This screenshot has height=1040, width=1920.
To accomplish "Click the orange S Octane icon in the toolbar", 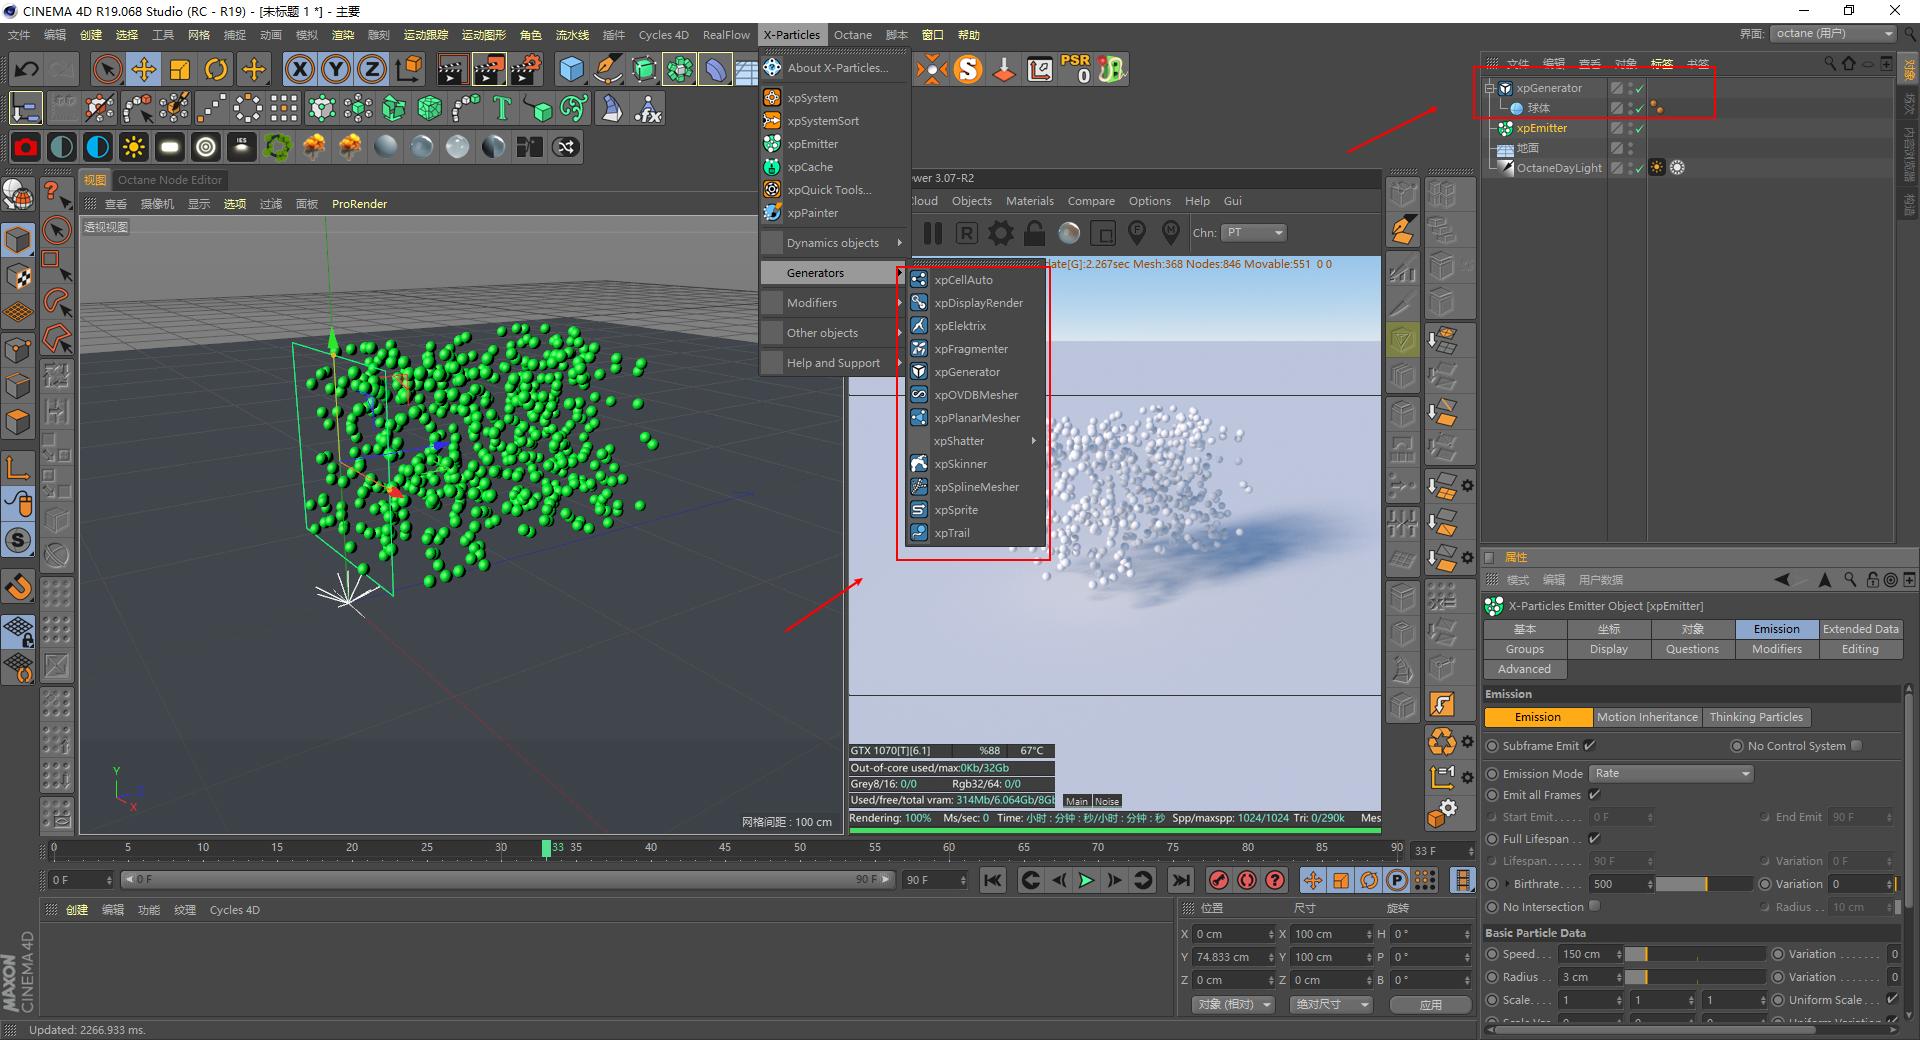I will [x=968, y=69].
